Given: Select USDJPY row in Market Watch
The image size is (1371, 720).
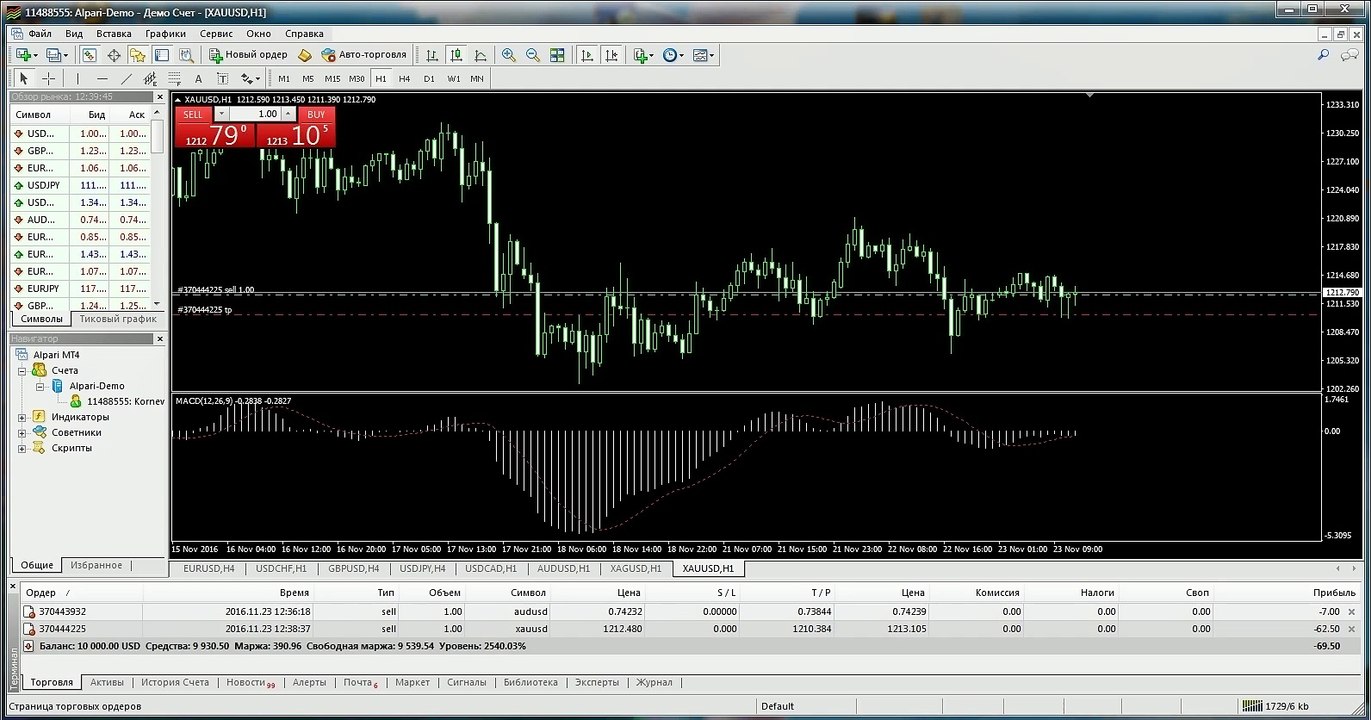Looking at the screenshot, I should tap(80, 185).
